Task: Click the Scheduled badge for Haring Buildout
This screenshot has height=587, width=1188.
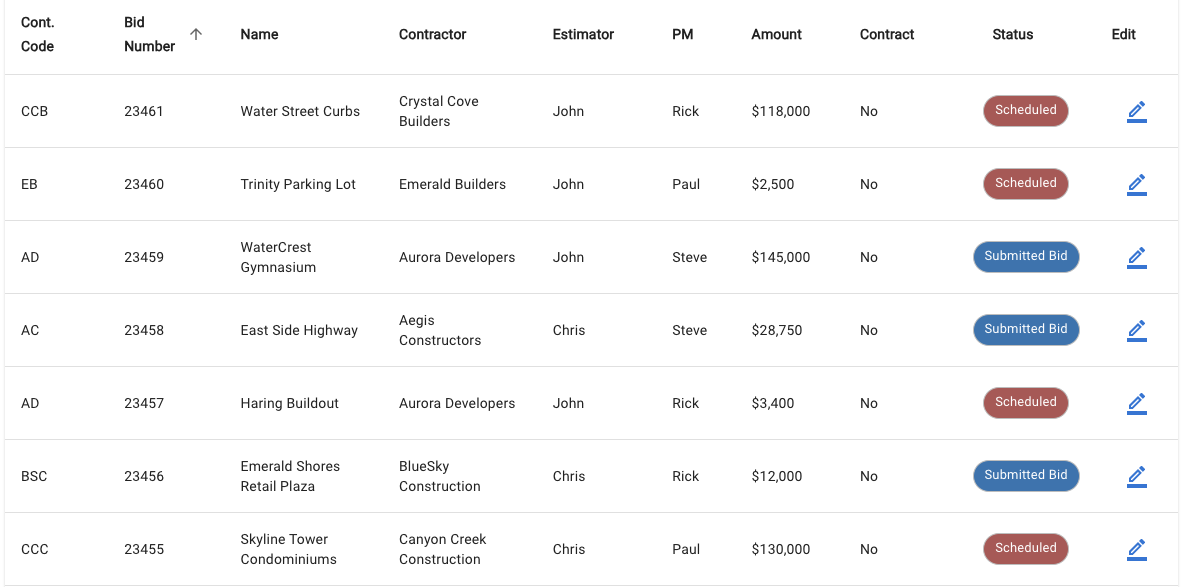Action: tap(1025, 403)
